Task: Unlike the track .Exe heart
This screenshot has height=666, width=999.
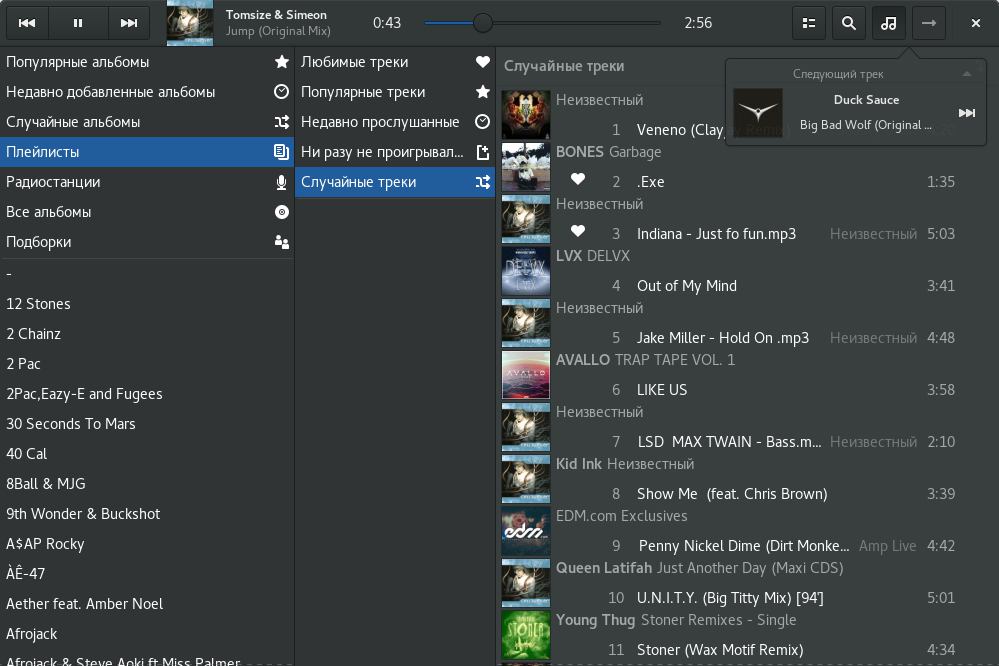Action: [x=577, y=181]
